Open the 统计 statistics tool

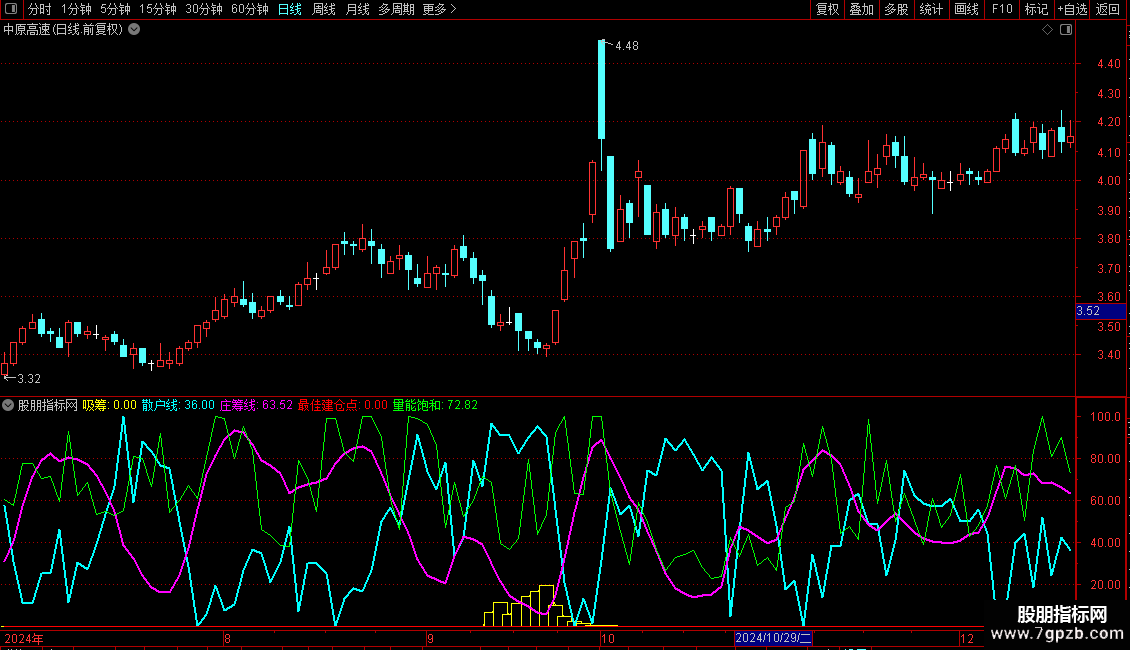tap(930, 9)
